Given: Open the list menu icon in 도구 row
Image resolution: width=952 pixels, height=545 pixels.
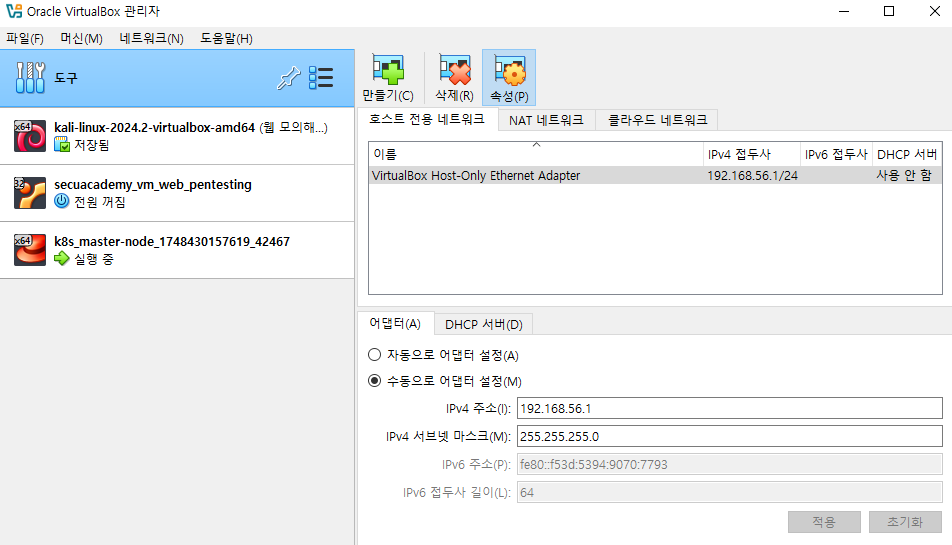Looking at the screenshot, I should pyautogui.click(x=321, y=78).
